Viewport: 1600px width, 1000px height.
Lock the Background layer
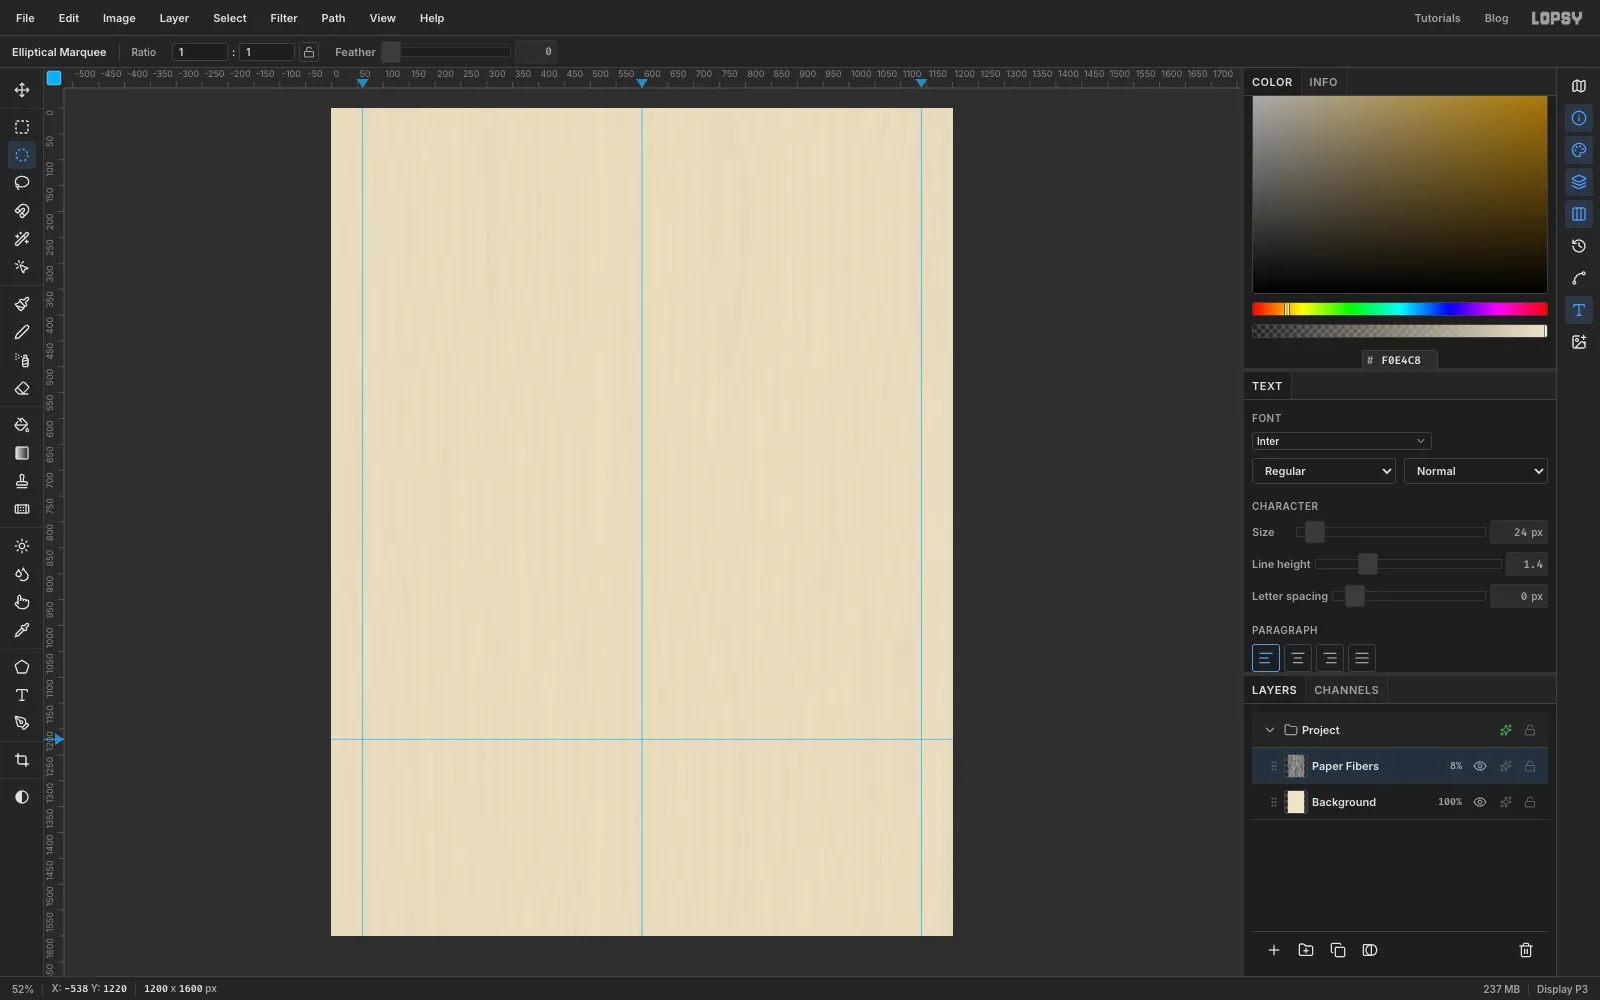[x=1530, y=802]
